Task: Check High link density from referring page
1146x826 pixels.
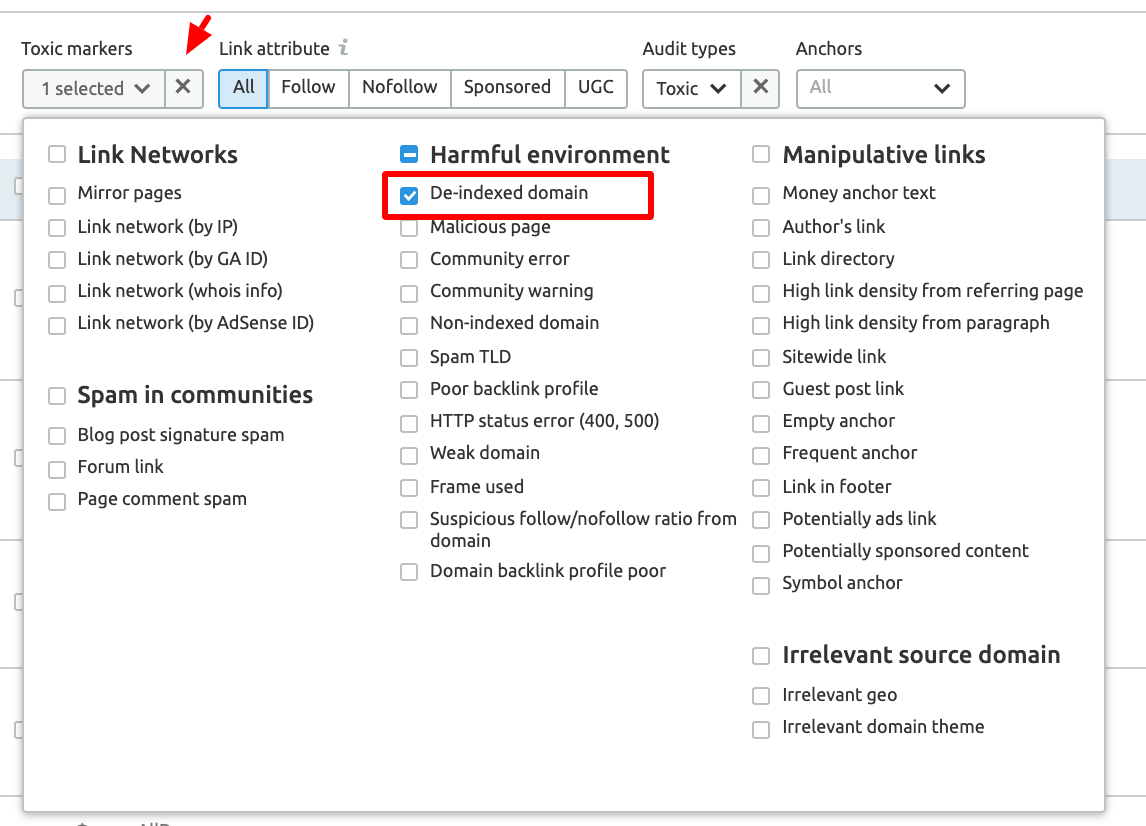Action: pyautogui.click(x=761, y=293)
